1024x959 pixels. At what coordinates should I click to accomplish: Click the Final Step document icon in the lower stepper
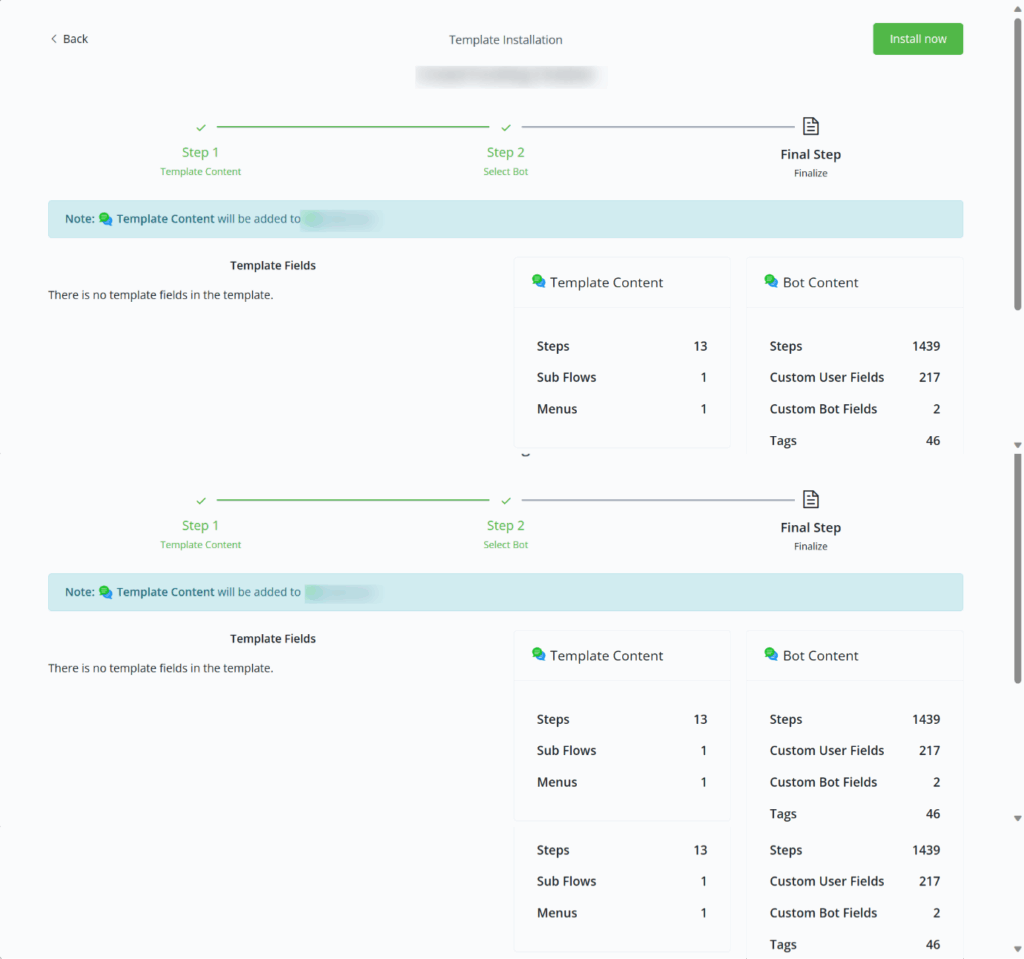coord(811,499)
